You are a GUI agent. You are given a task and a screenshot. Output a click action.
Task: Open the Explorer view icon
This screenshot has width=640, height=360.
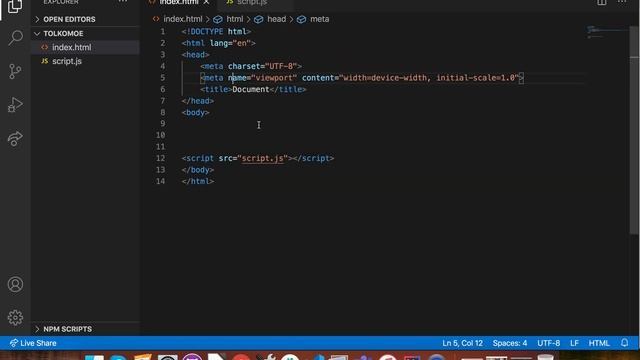[15, 6]
